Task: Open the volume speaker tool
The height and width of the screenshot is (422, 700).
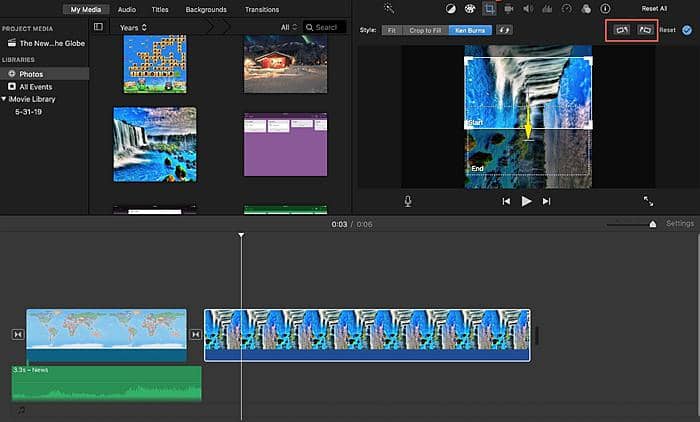Action: 528,8
